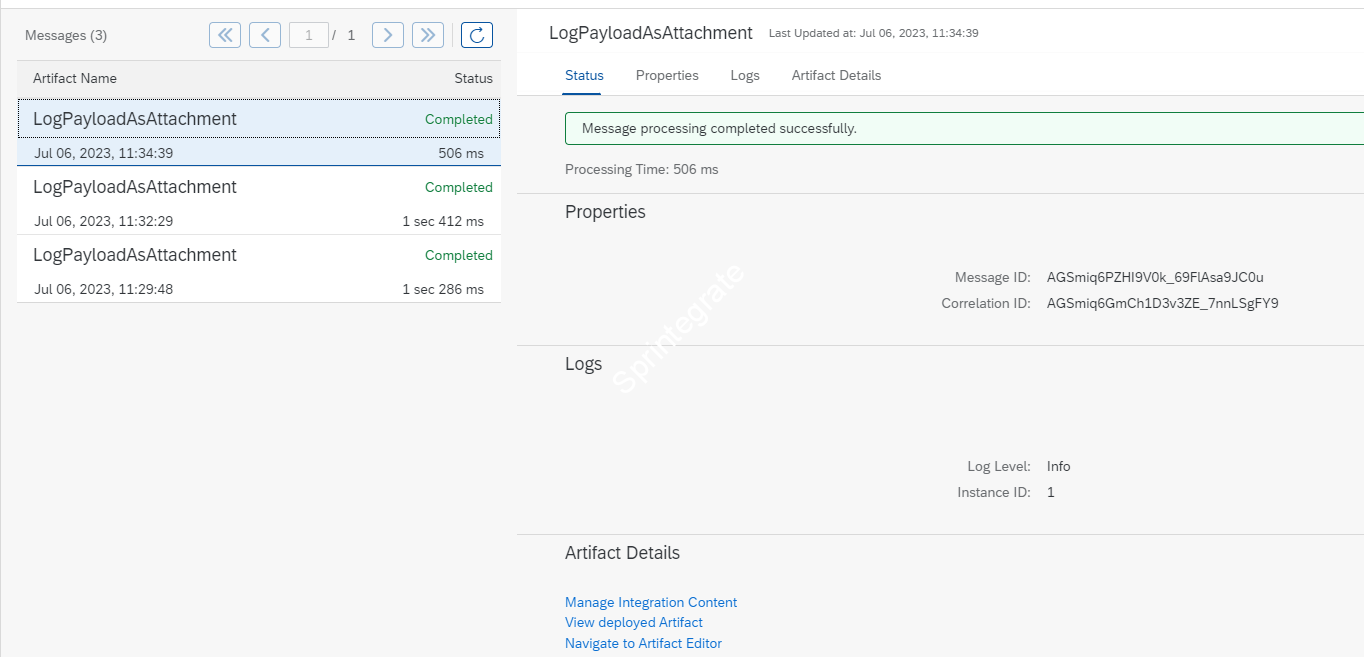
Task: Click the Artifact Name column header
Action: [75, 78]
